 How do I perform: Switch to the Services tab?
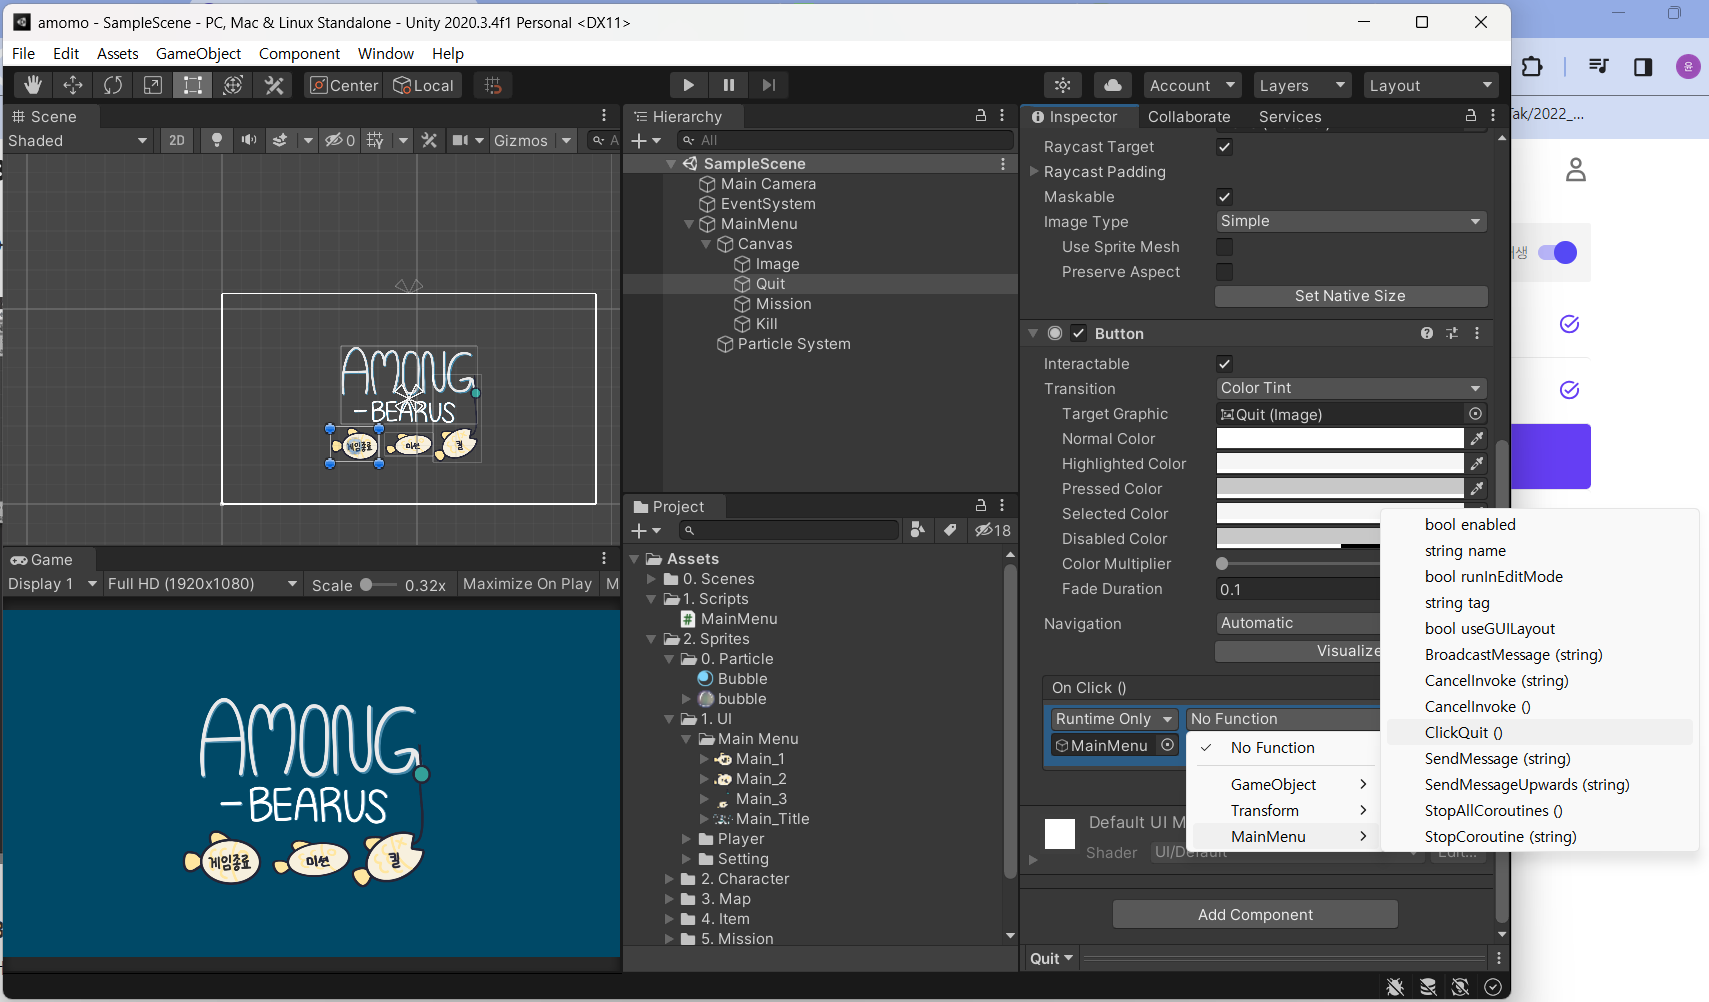(1290, 116)
